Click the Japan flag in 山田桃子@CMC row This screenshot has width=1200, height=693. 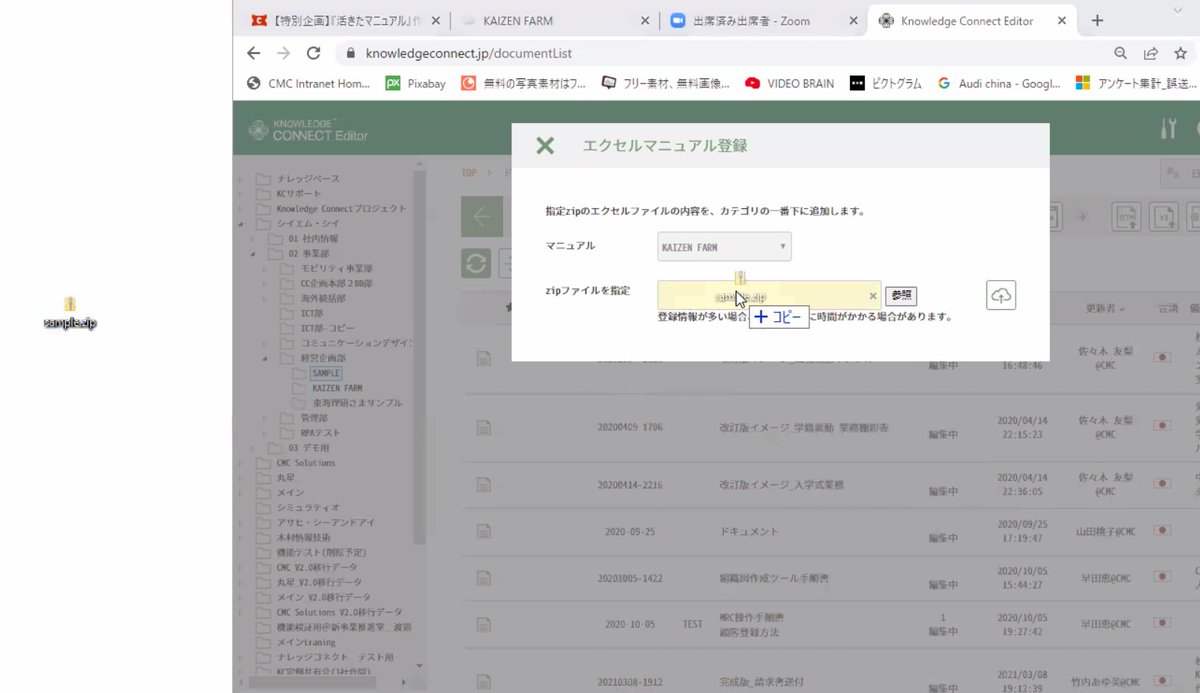click(x=1162, y=533)
